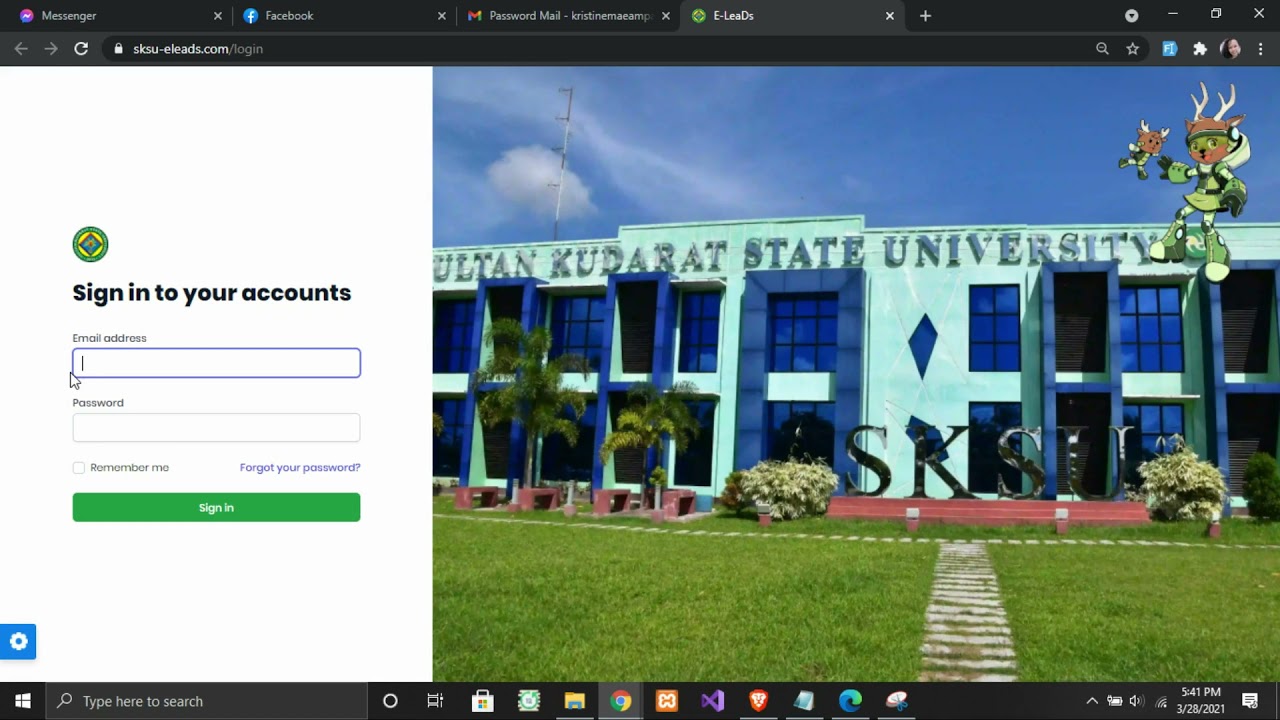The image size is (1280, 720).
Task: Close the E-LeaDs tab
Action: 889,16
